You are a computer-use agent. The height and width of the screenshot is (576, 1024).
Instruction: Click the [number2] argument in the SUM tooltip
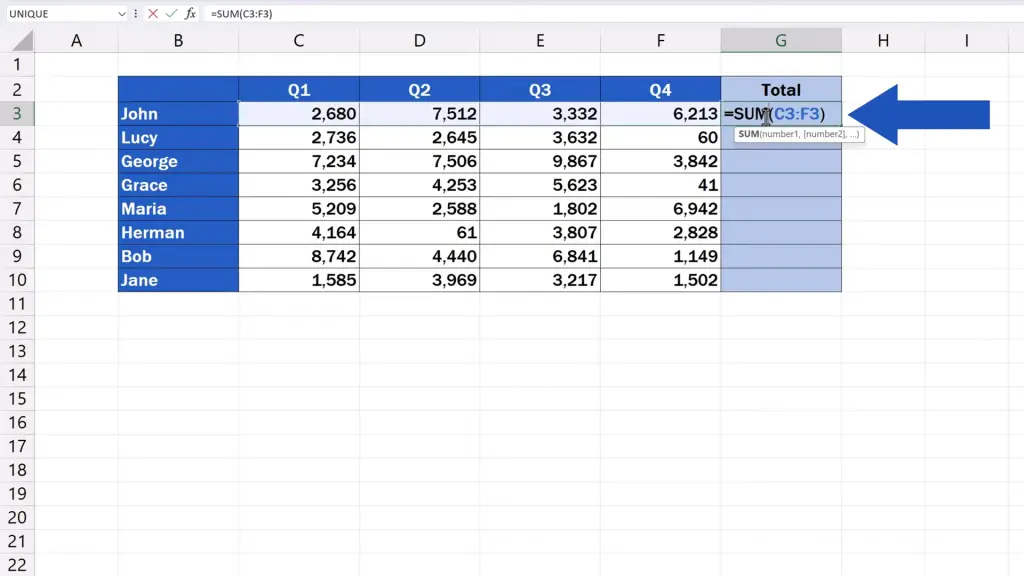(x=824, y=134)
